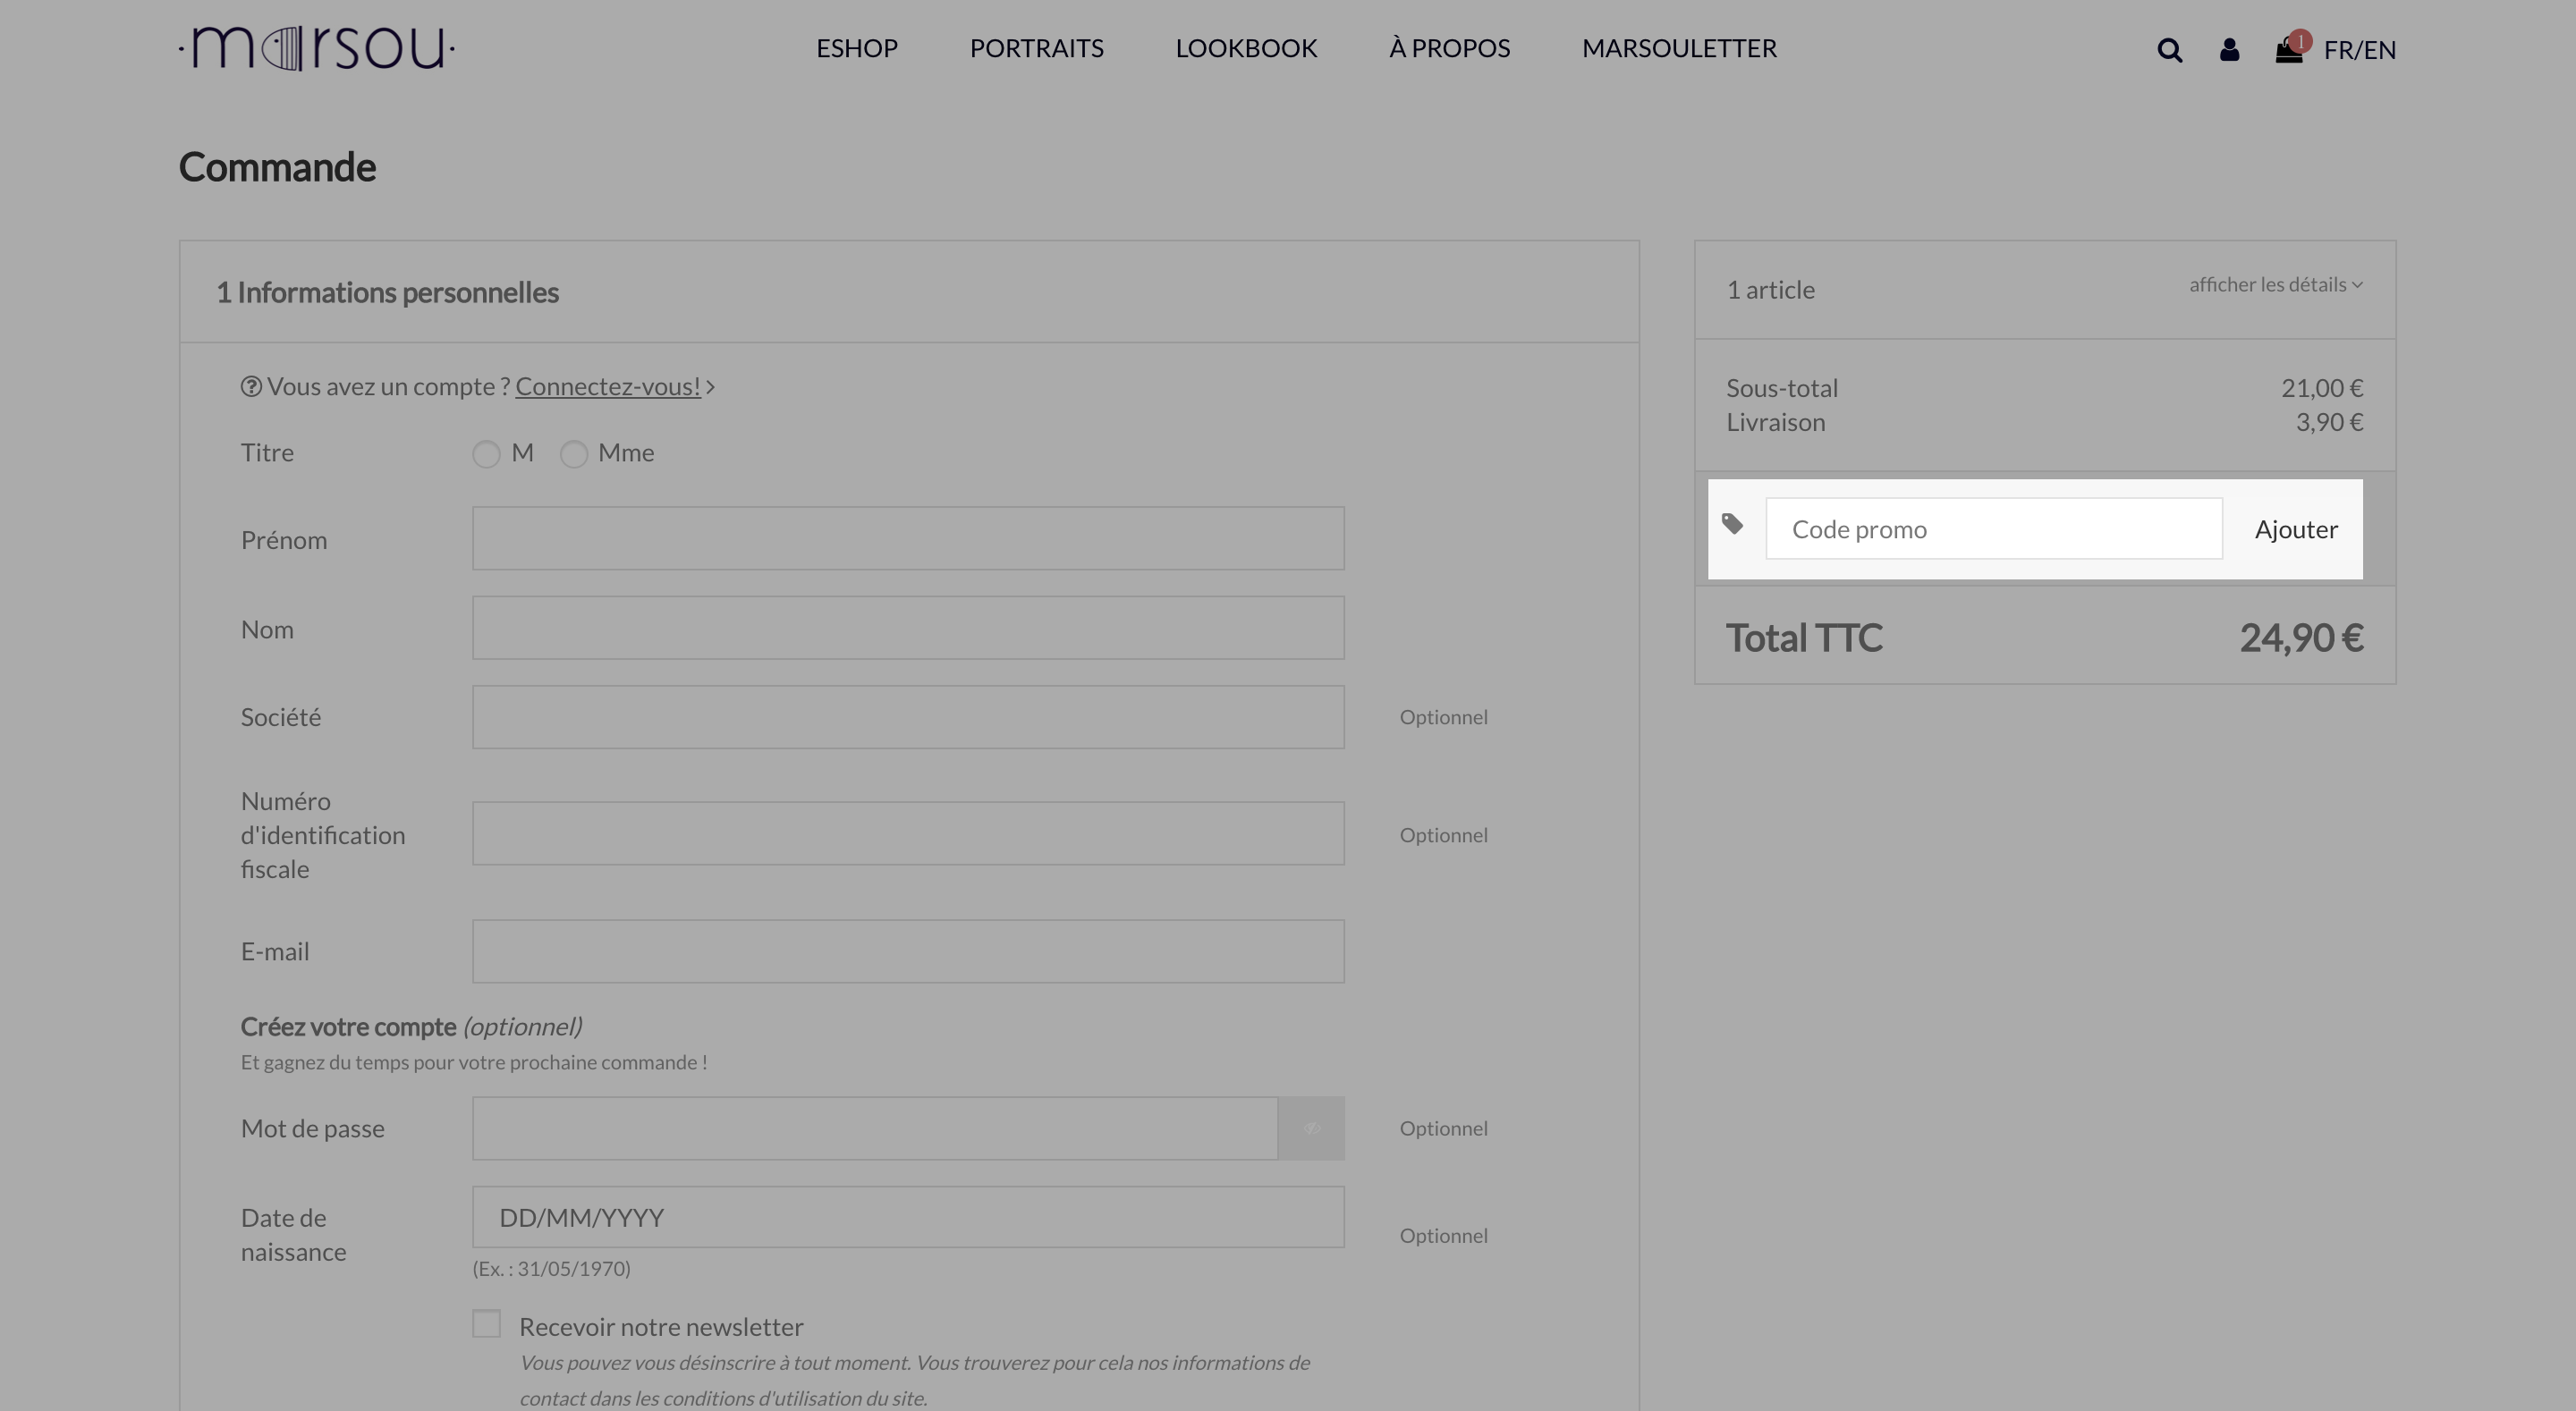Go to MARSOULETTER page
This screenshot has width=2576, height=1411.
click(1679, 48)
